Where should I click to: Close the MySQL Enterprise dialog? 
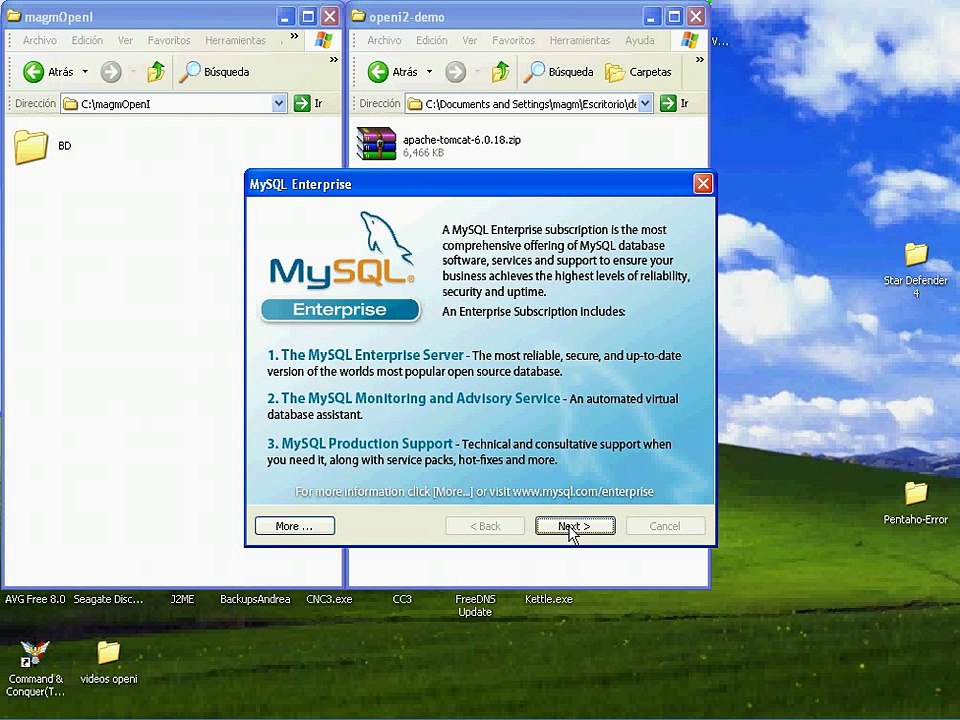[x=703, y=184]
